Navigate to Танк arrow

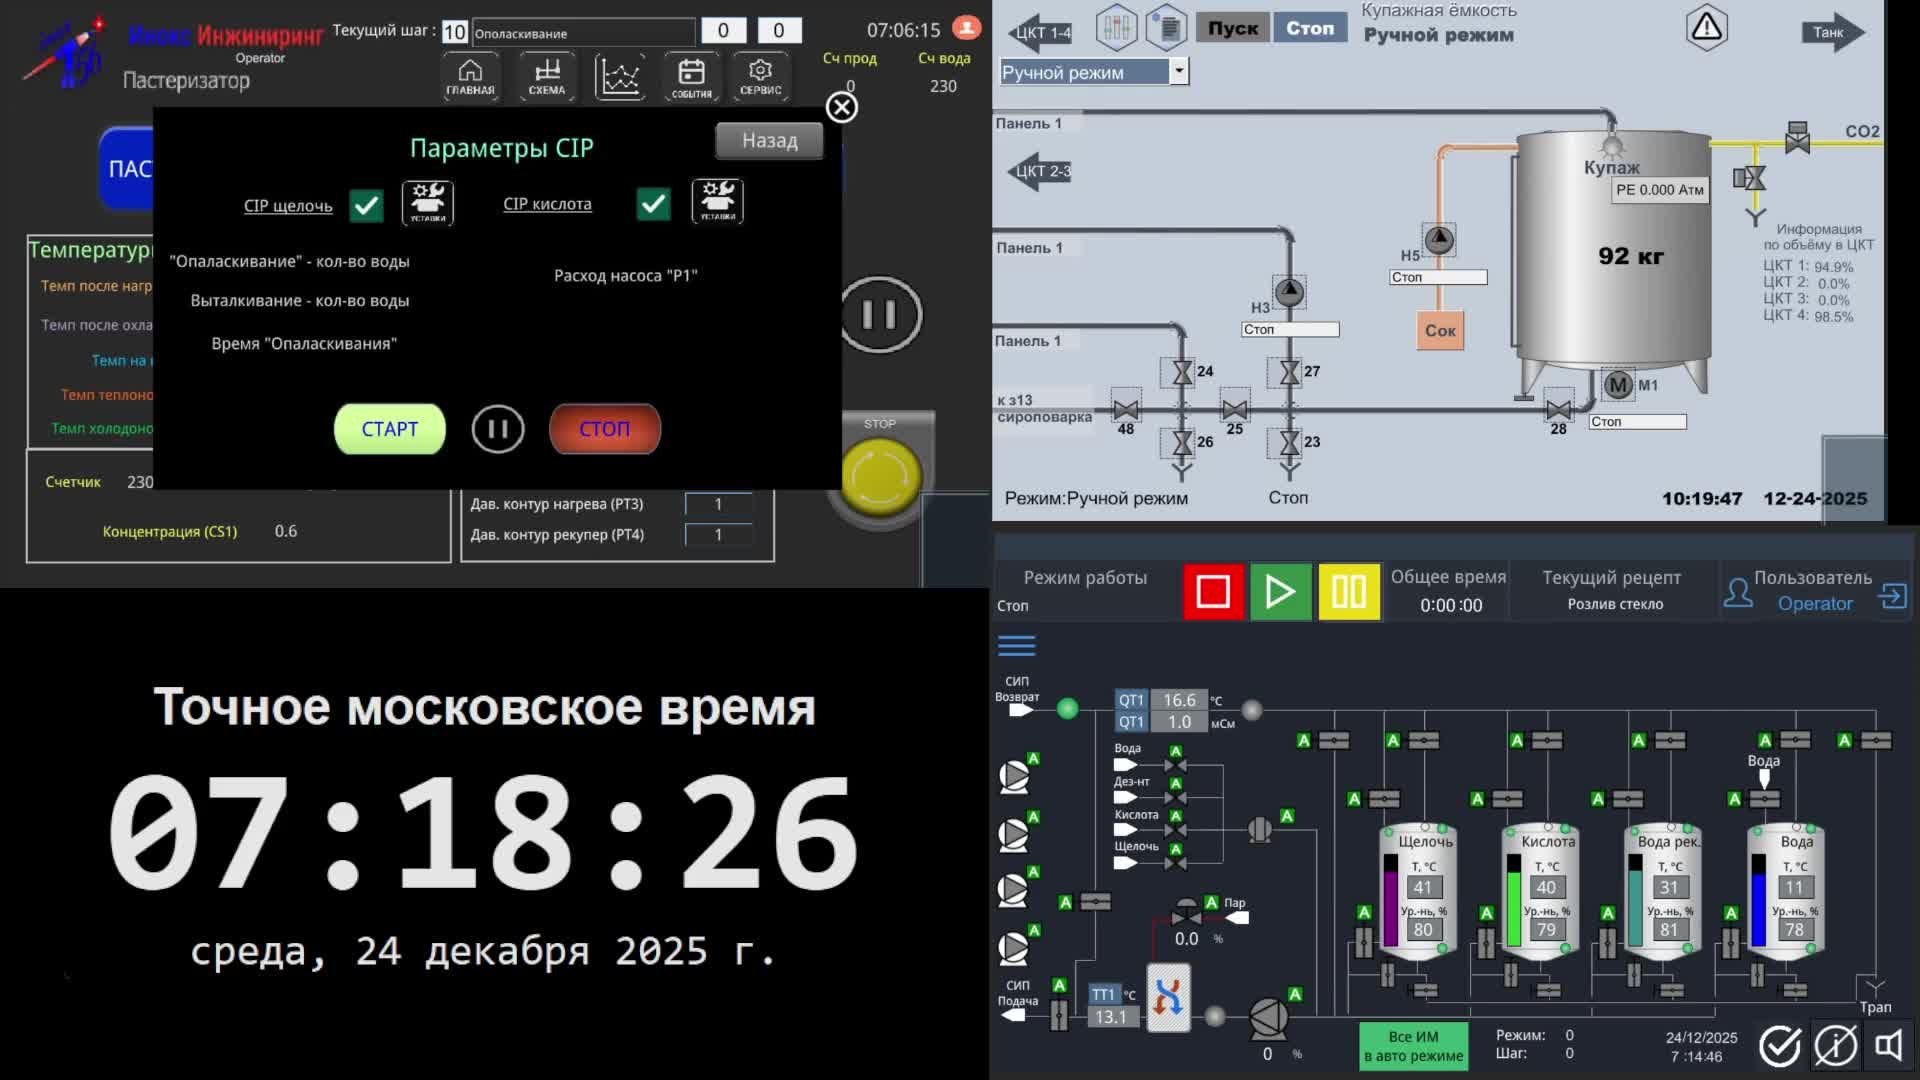[x=1832, y=32]
